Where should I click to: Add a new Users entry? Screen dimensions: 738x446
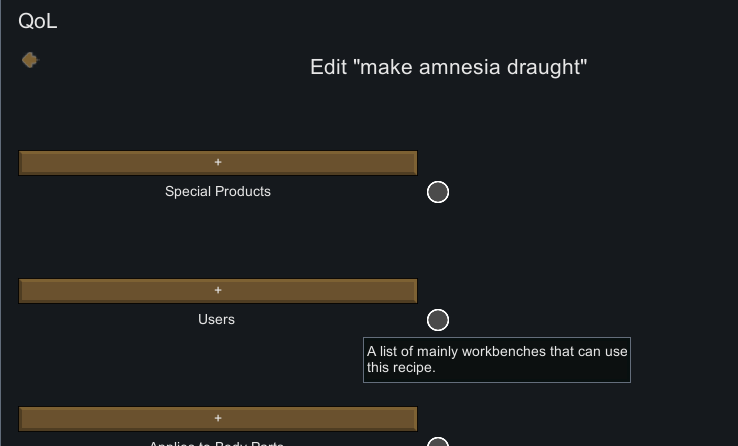[x=218, y=290]
